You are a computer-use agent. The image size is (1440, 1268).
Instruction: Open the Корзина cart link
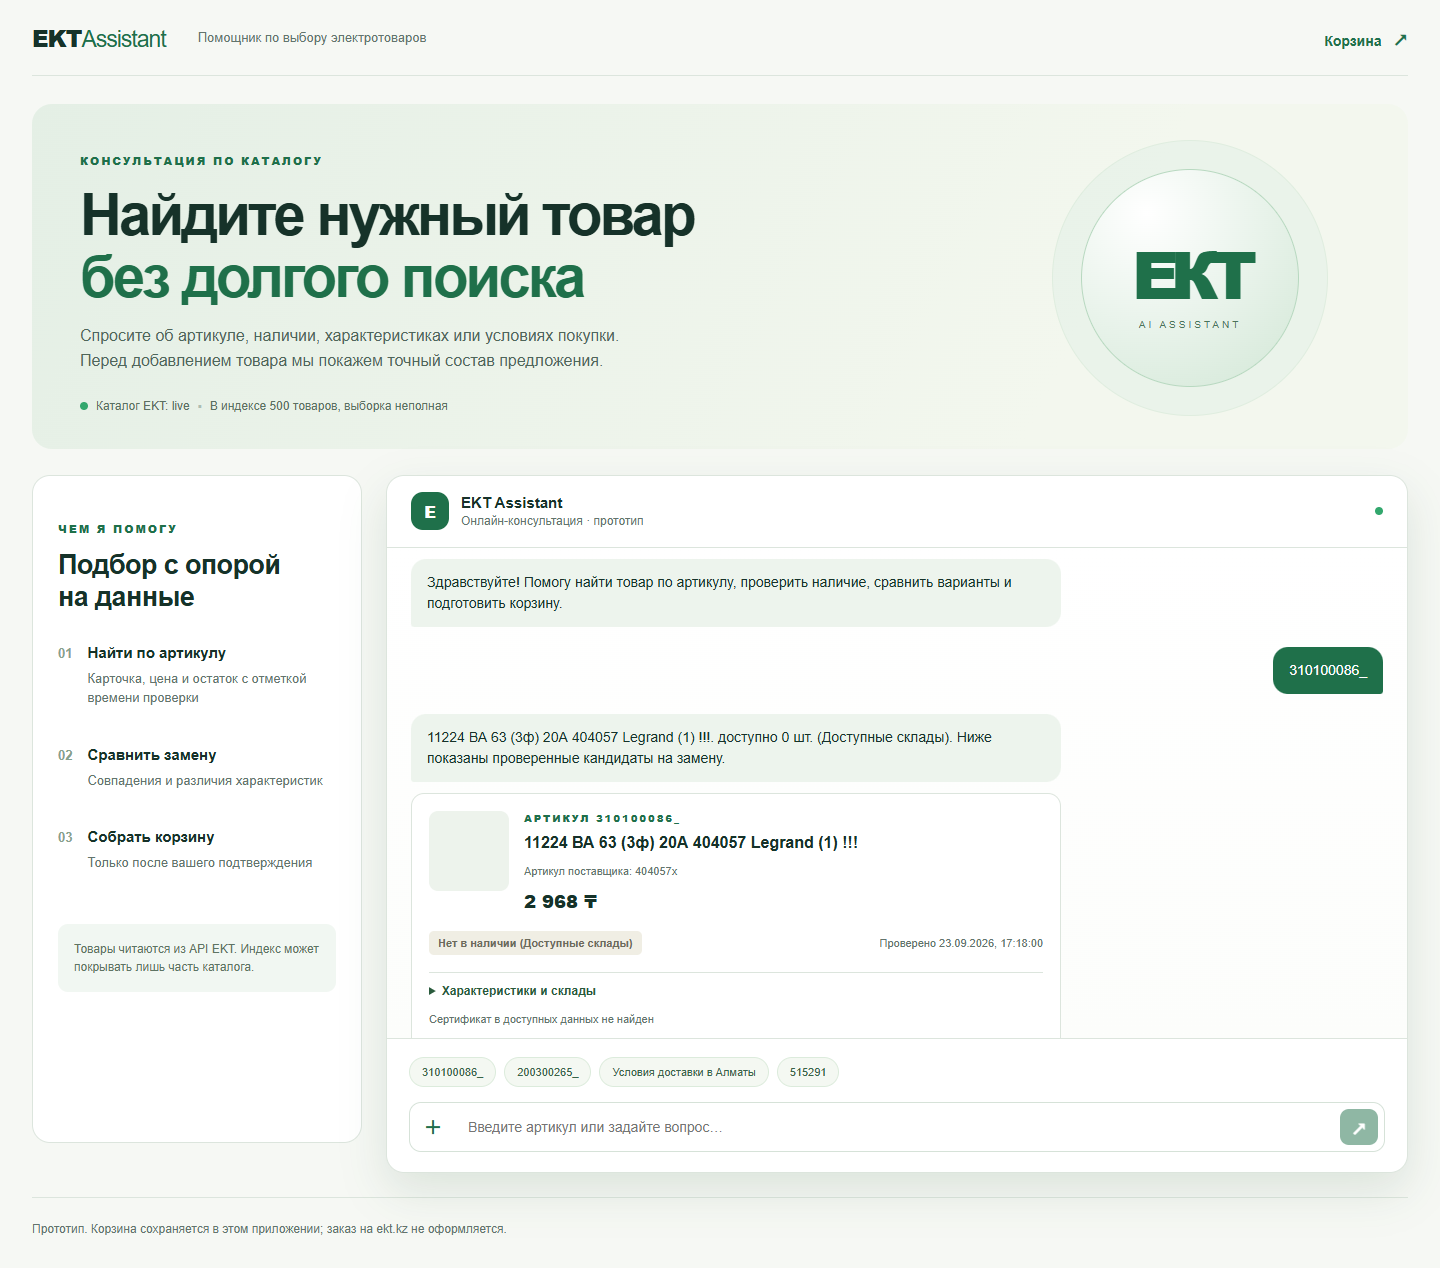[1365, 41]
